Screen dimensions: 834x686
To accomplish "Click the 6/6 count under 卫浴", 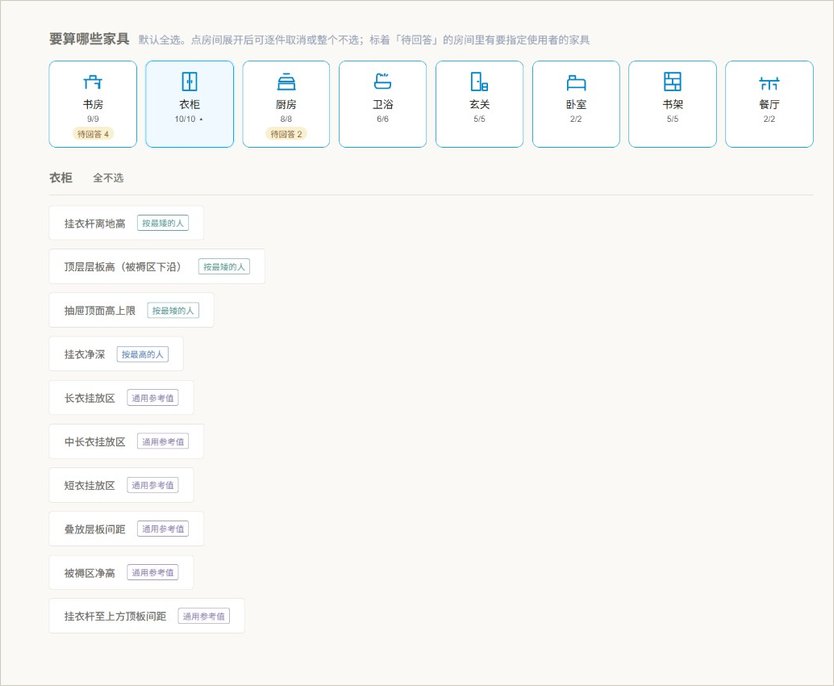I will click(382, 119).
